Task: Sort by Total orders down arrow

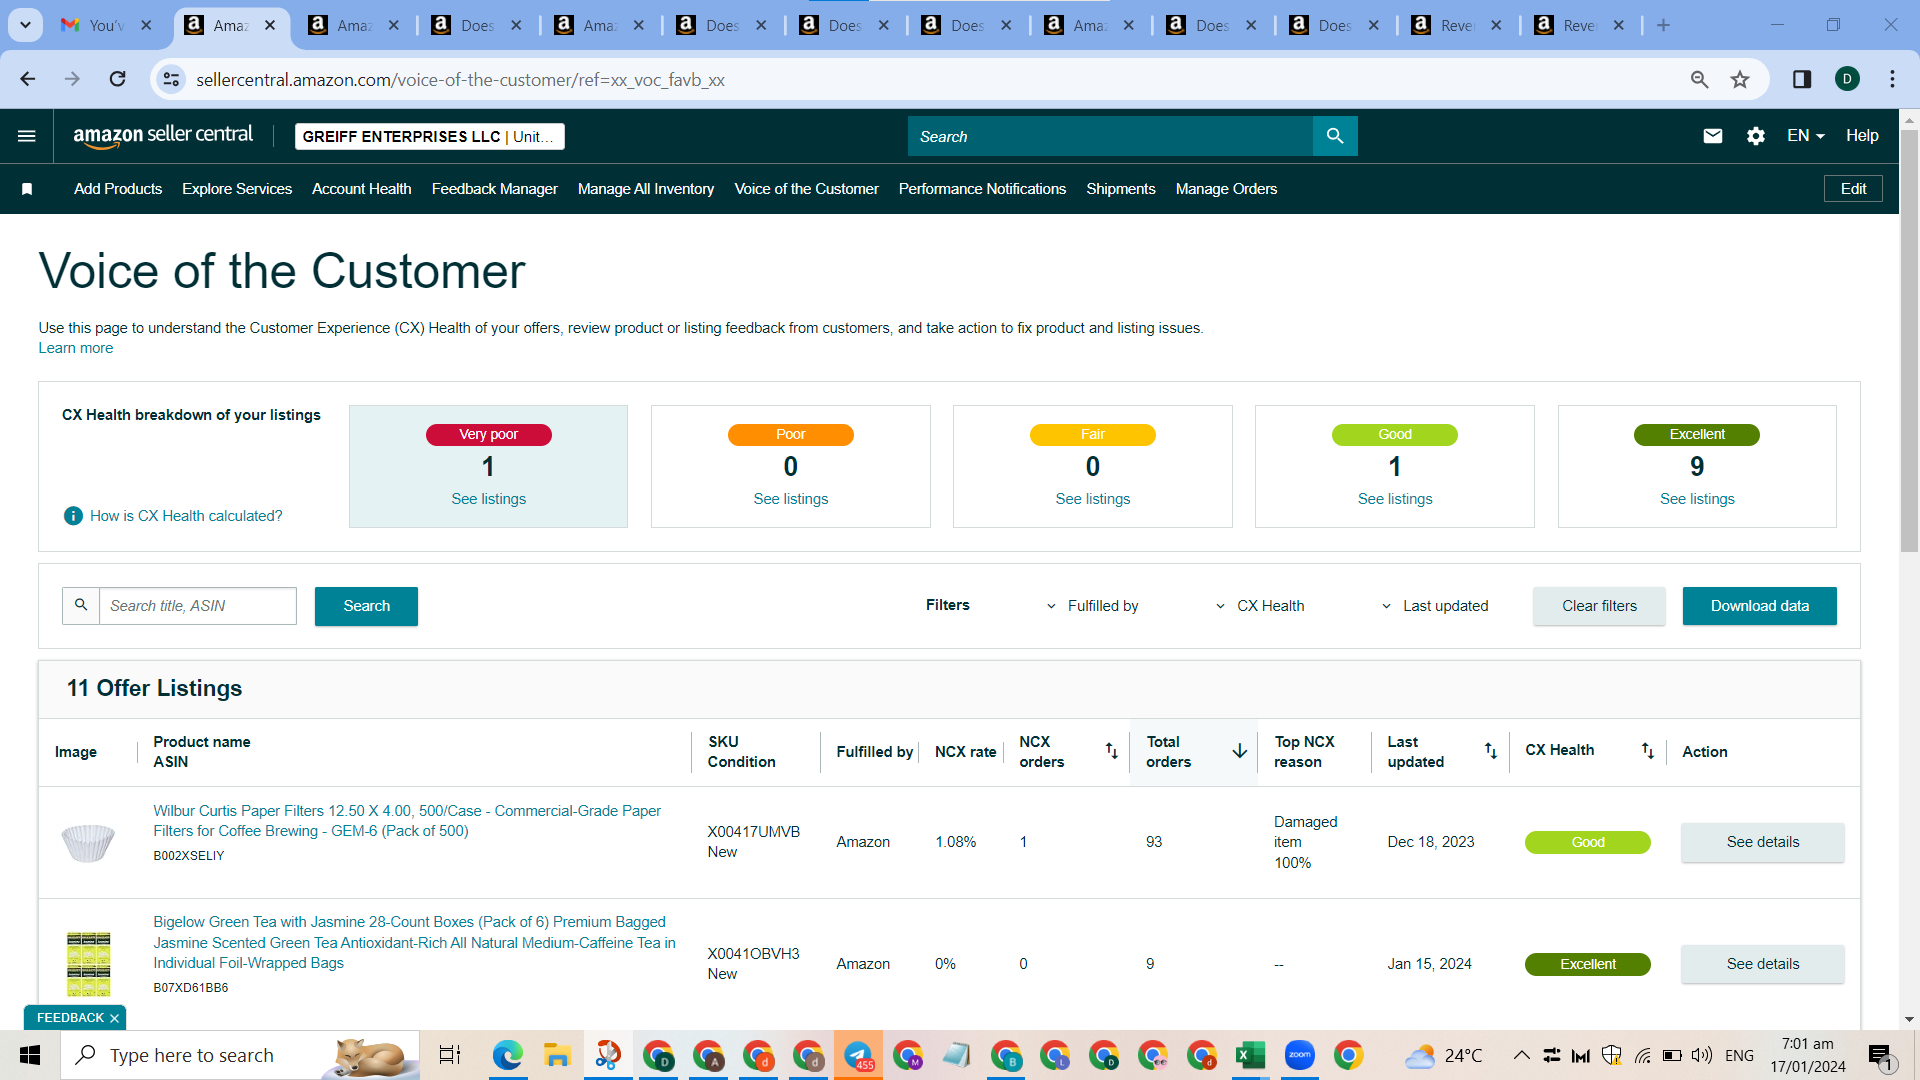Action: point(1239,751)
